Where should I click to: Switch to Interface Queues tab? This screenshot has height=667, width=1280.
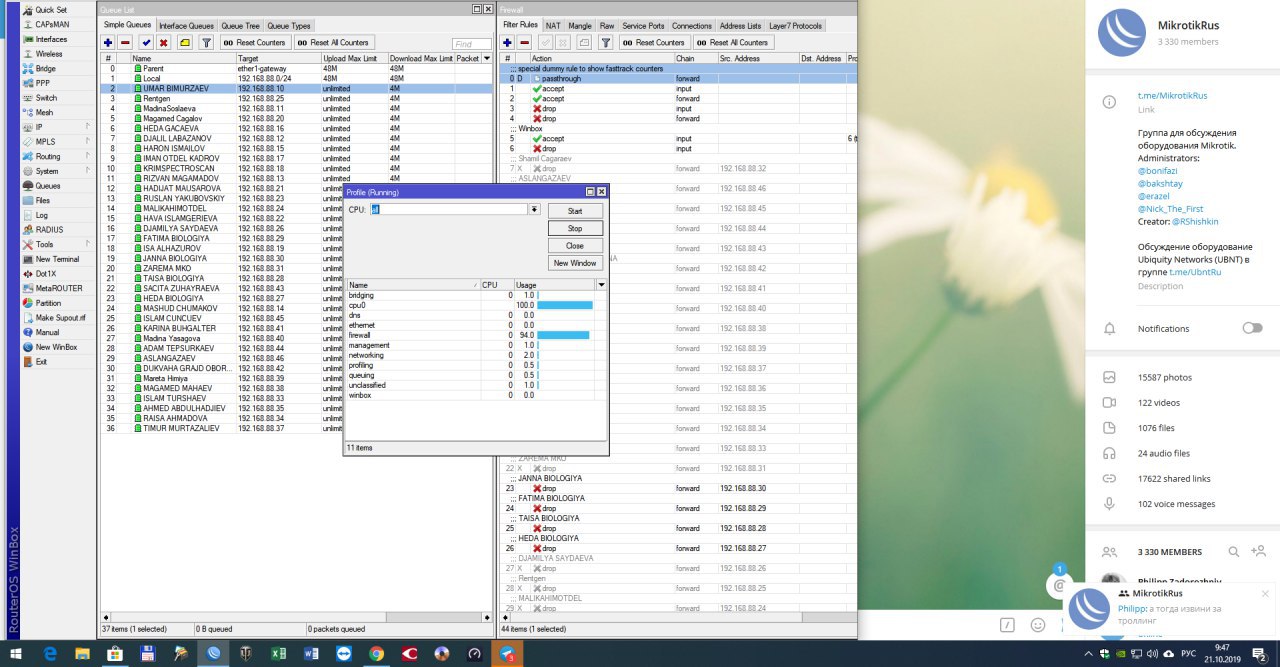tap(186, 26)
